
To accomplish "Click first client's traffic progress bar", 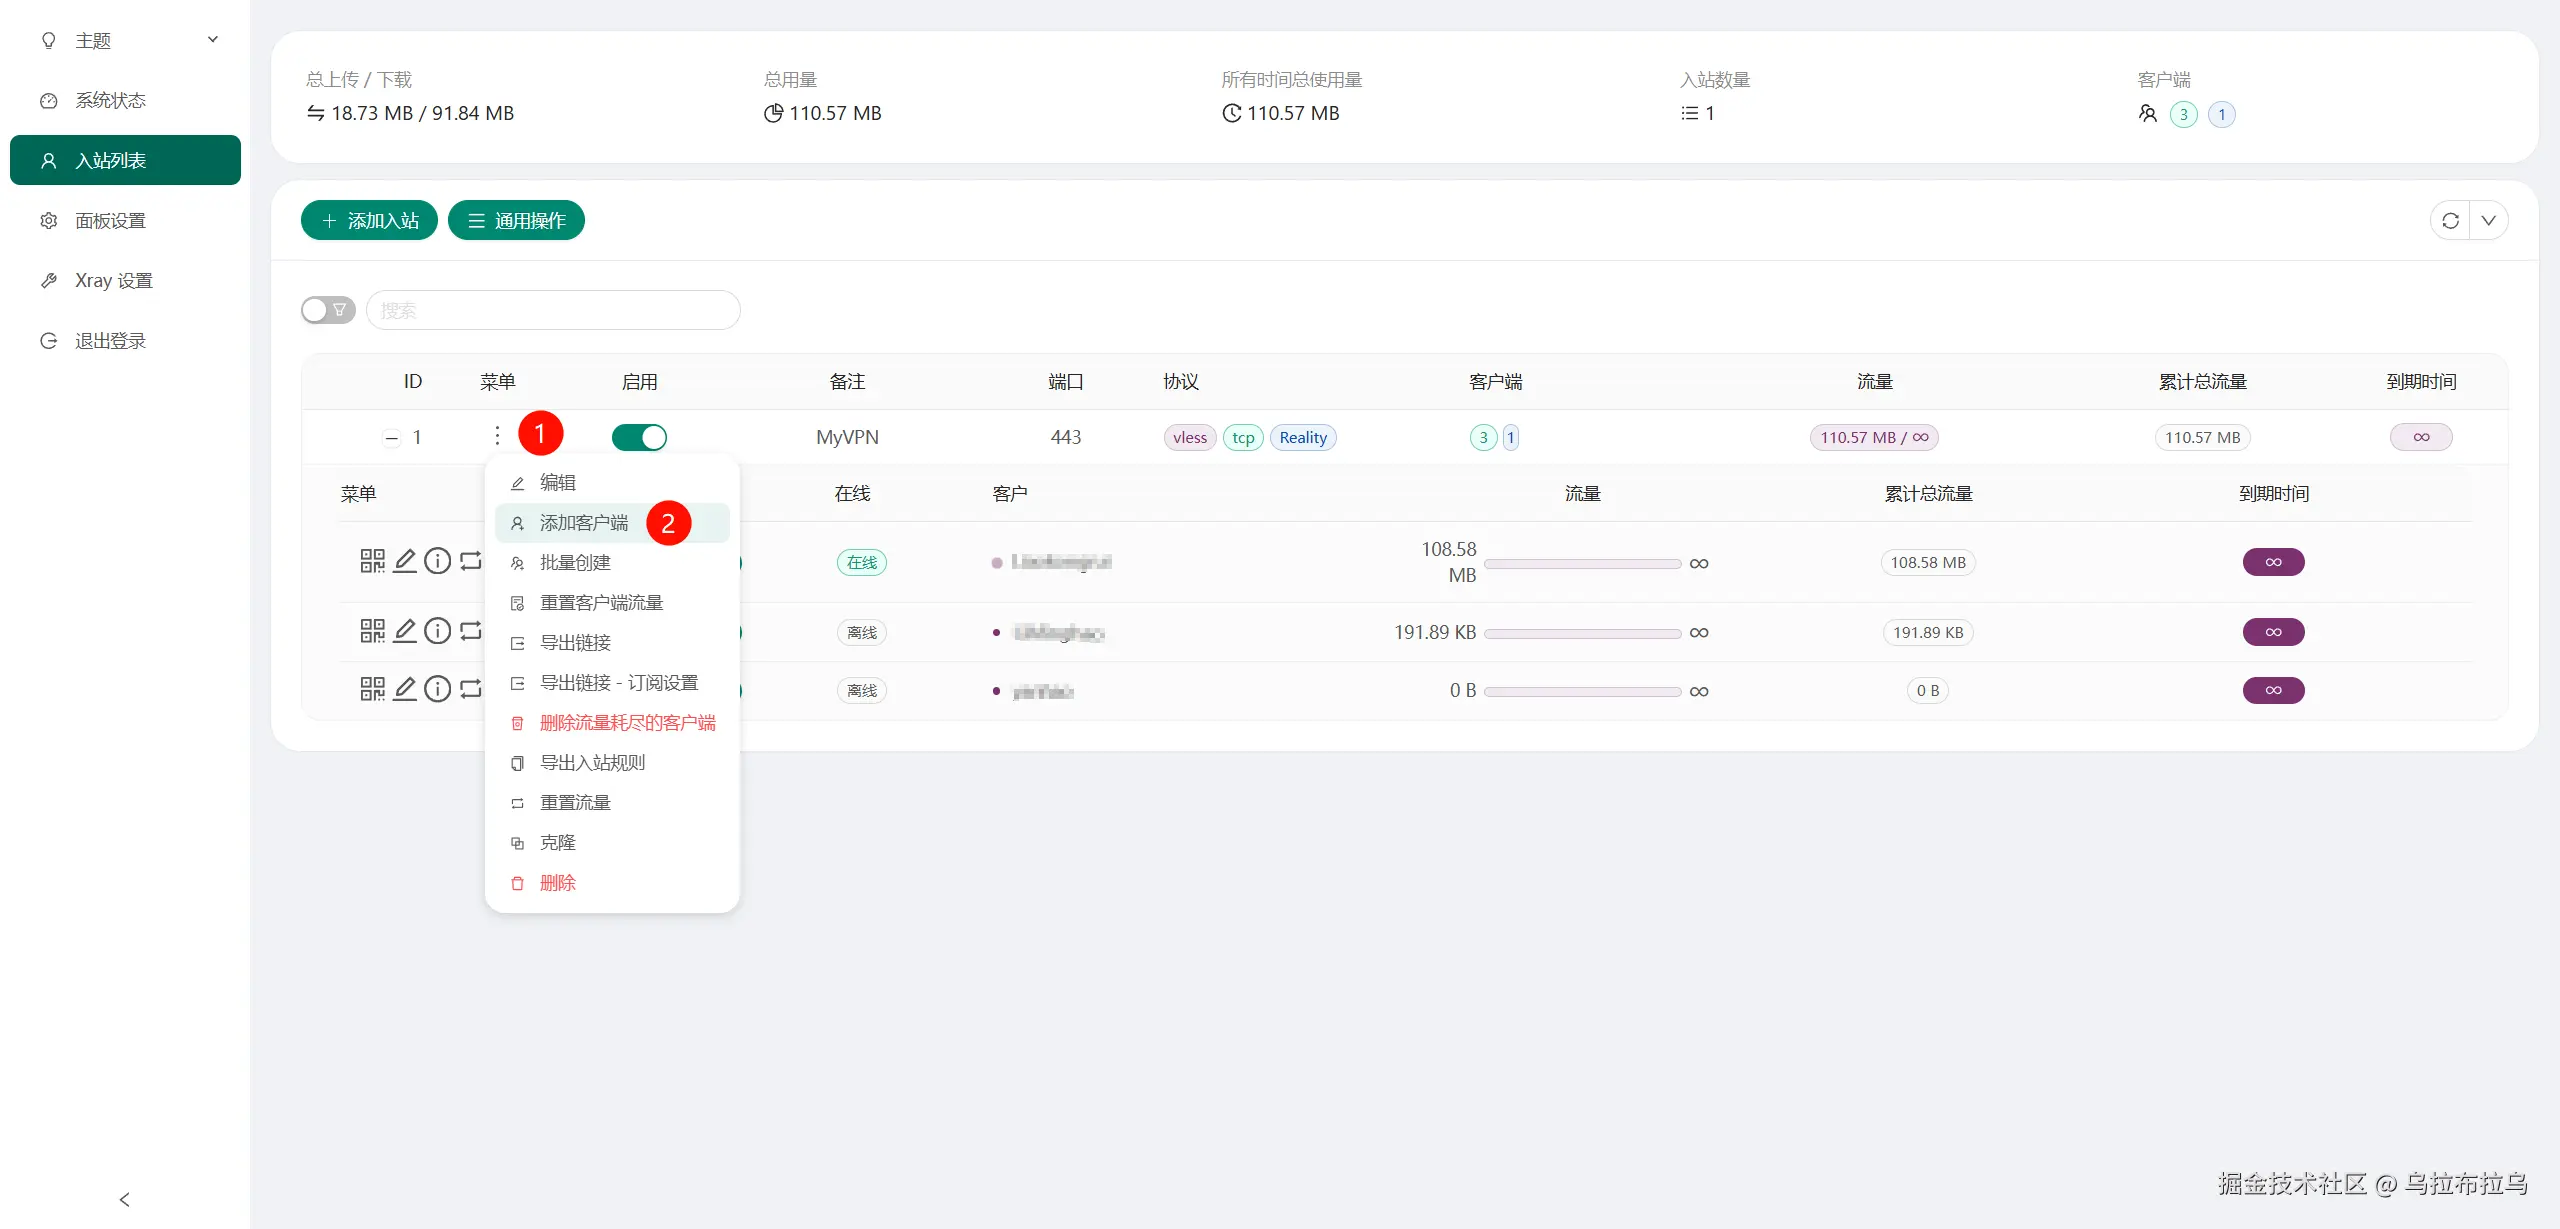I will [1582, 564].
